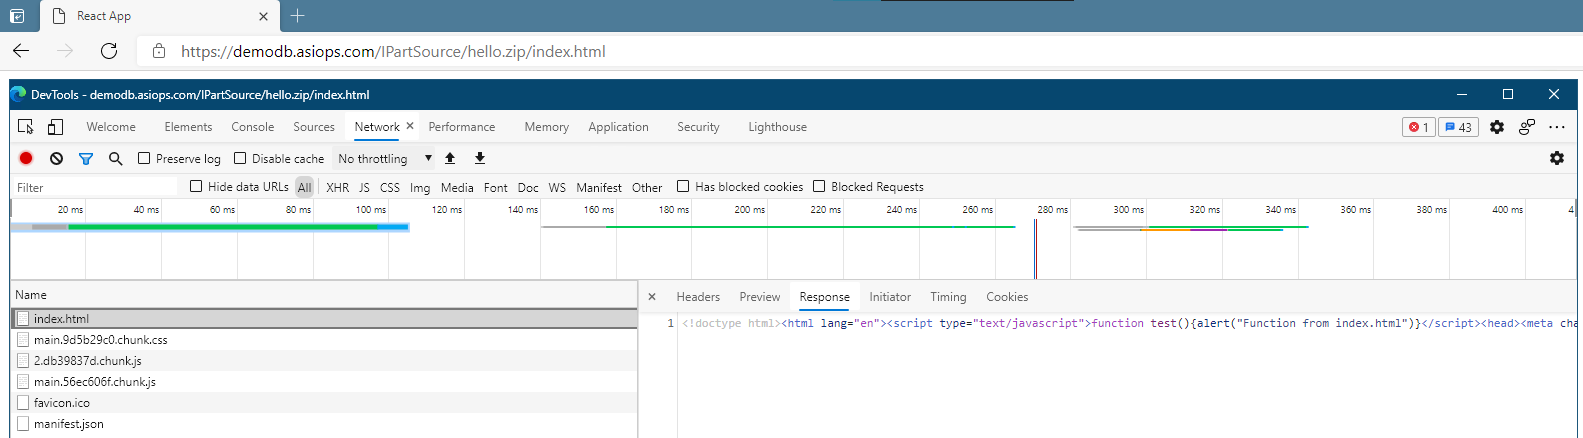The width and height of the screenshot is (1583, 438).
Task: Filter requests by All types
Action: click(x=305, y=187)
